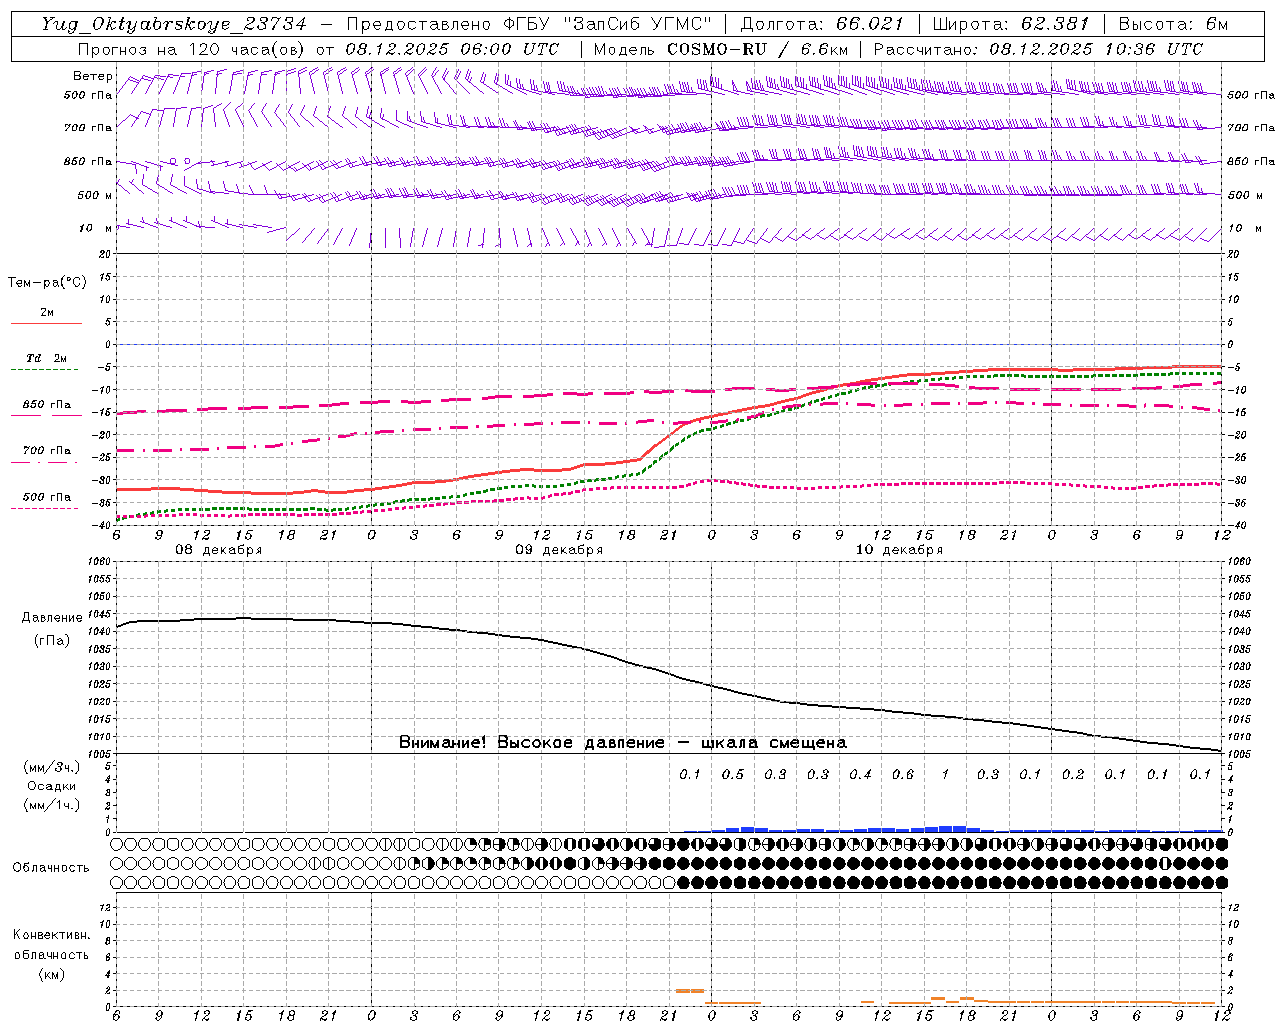Click the Облачность cloud cover label

tap(51, 868)
